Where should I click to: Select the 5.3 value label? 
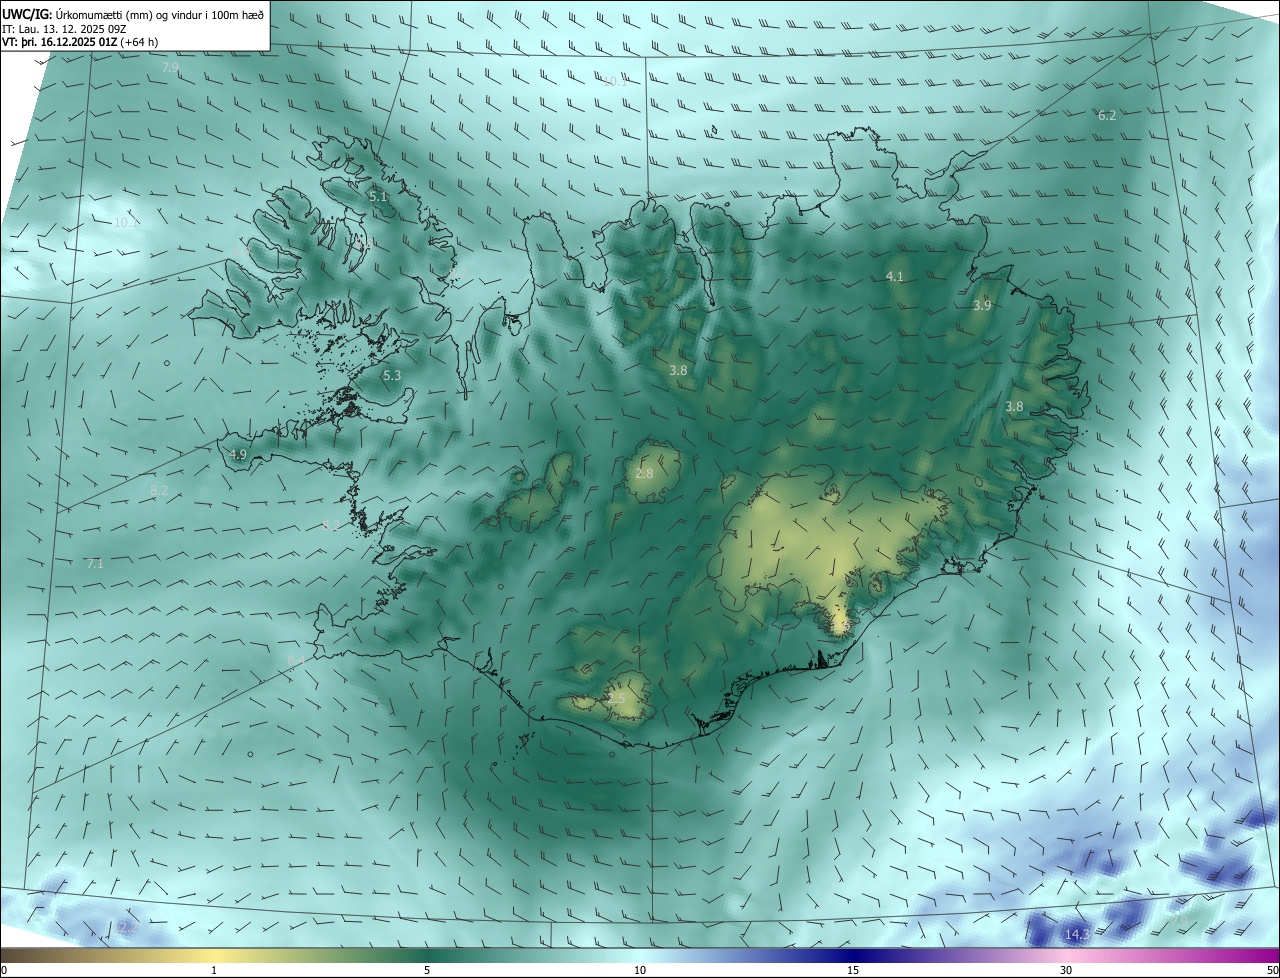[x=392, y=376]
